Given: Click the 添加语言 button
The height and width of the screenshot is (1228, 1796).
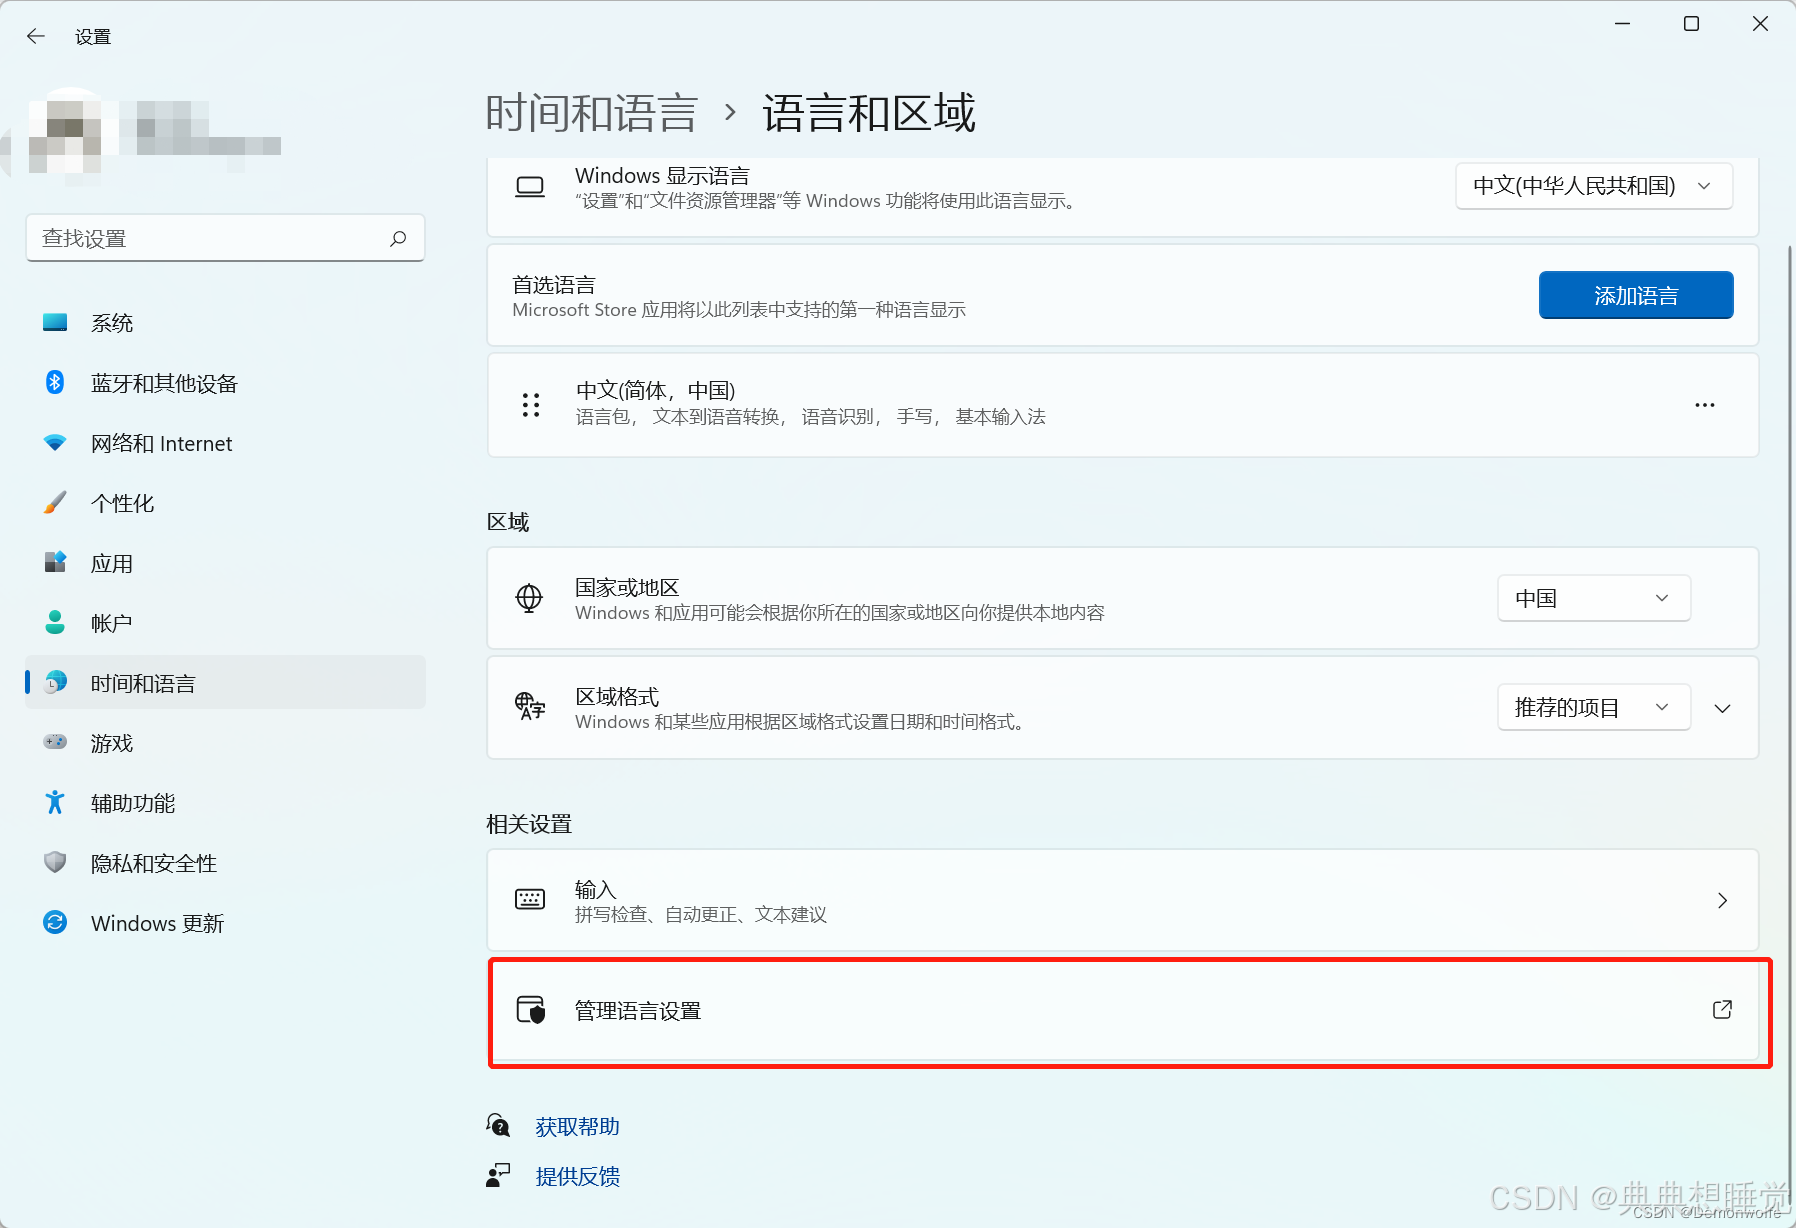Looking at the screenshot, I should tap(1636, 295).
